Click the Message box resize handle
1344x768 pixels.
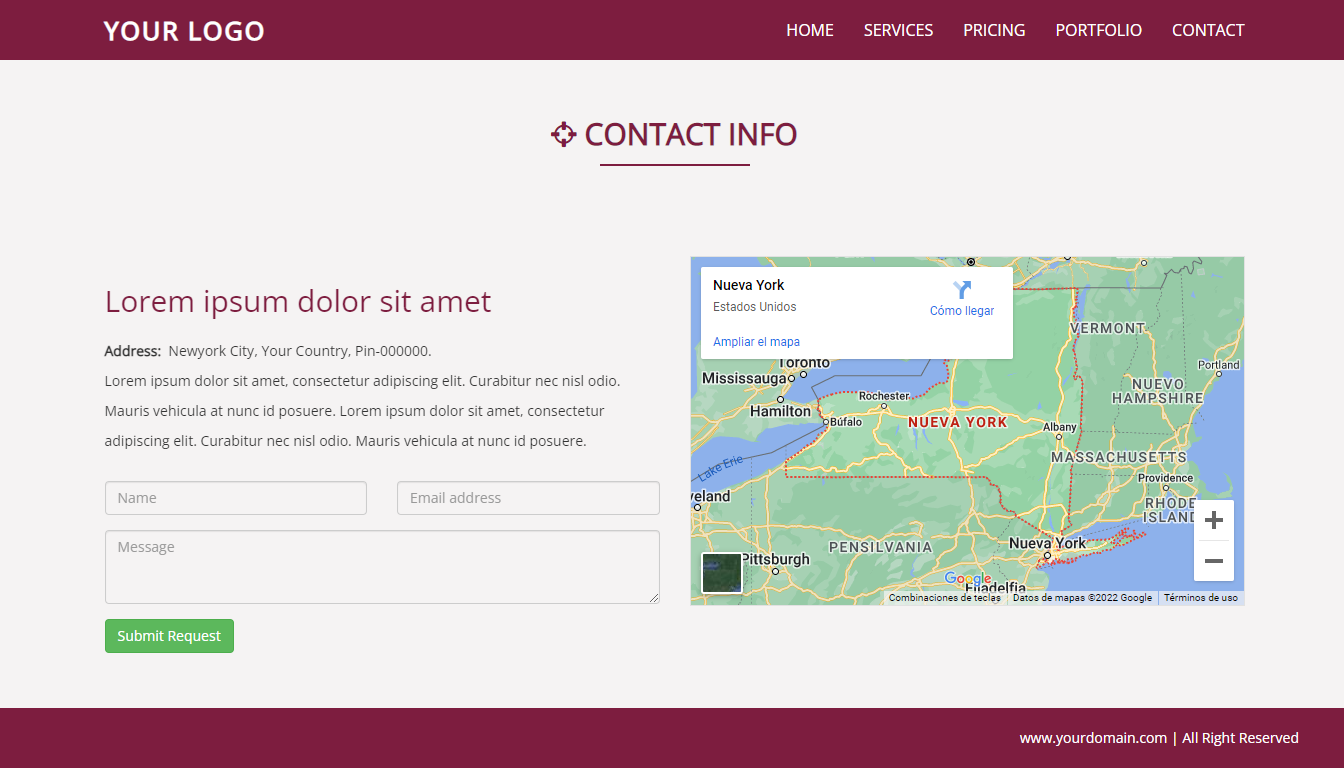click(x=654, y=598)
